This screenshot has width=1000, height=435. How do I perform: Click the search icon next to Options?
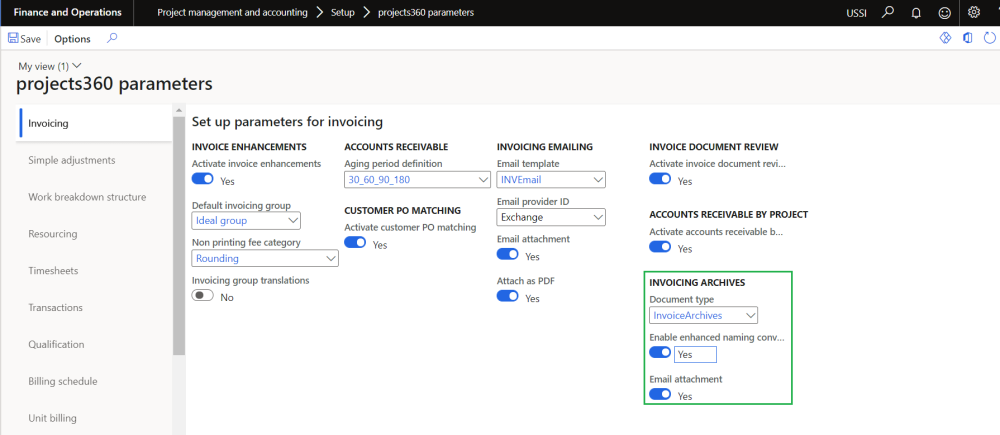click(112, 38)
